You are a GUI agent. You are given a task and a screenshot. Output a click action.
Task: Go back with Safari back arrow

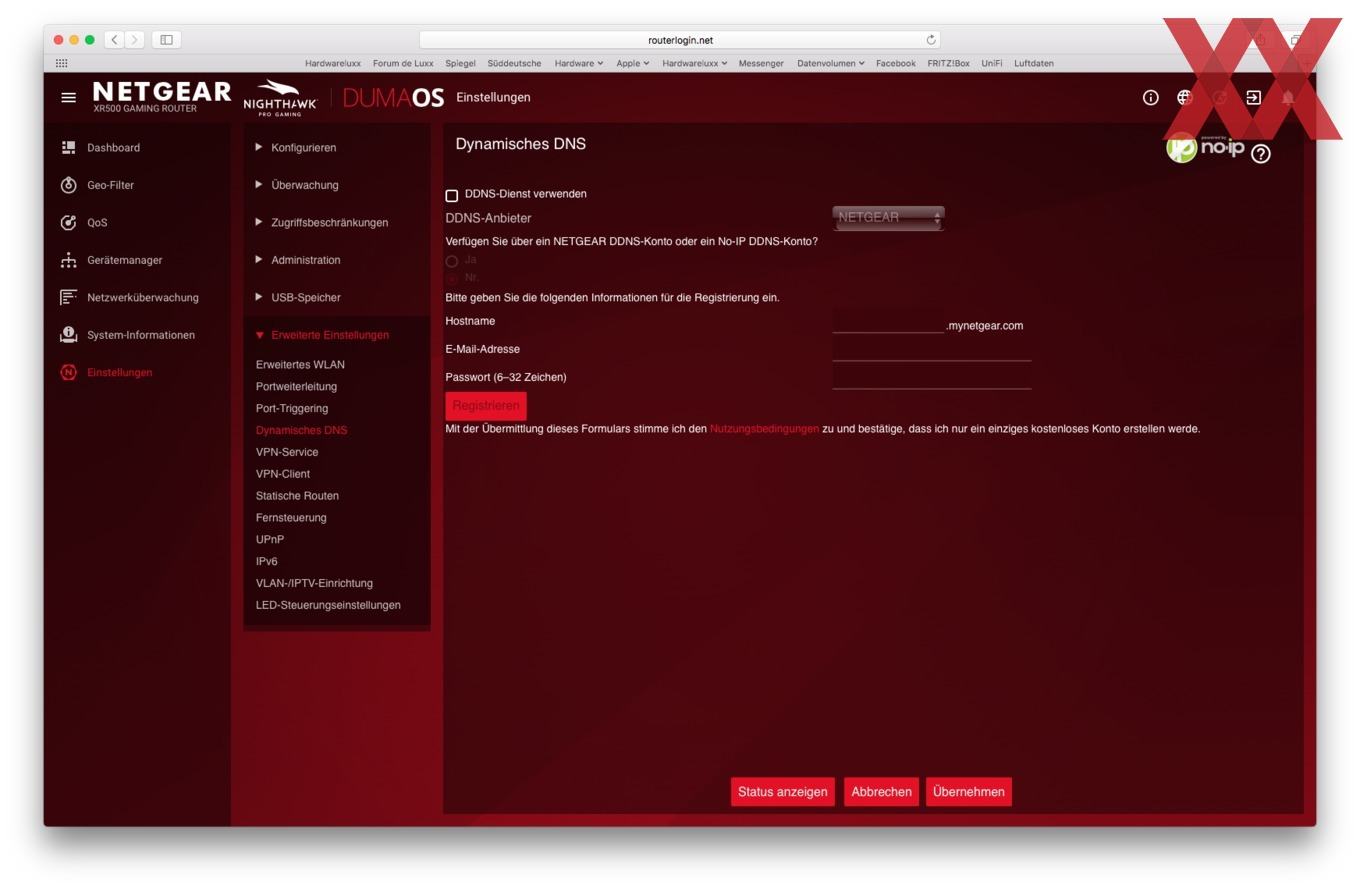pos(115,40)
